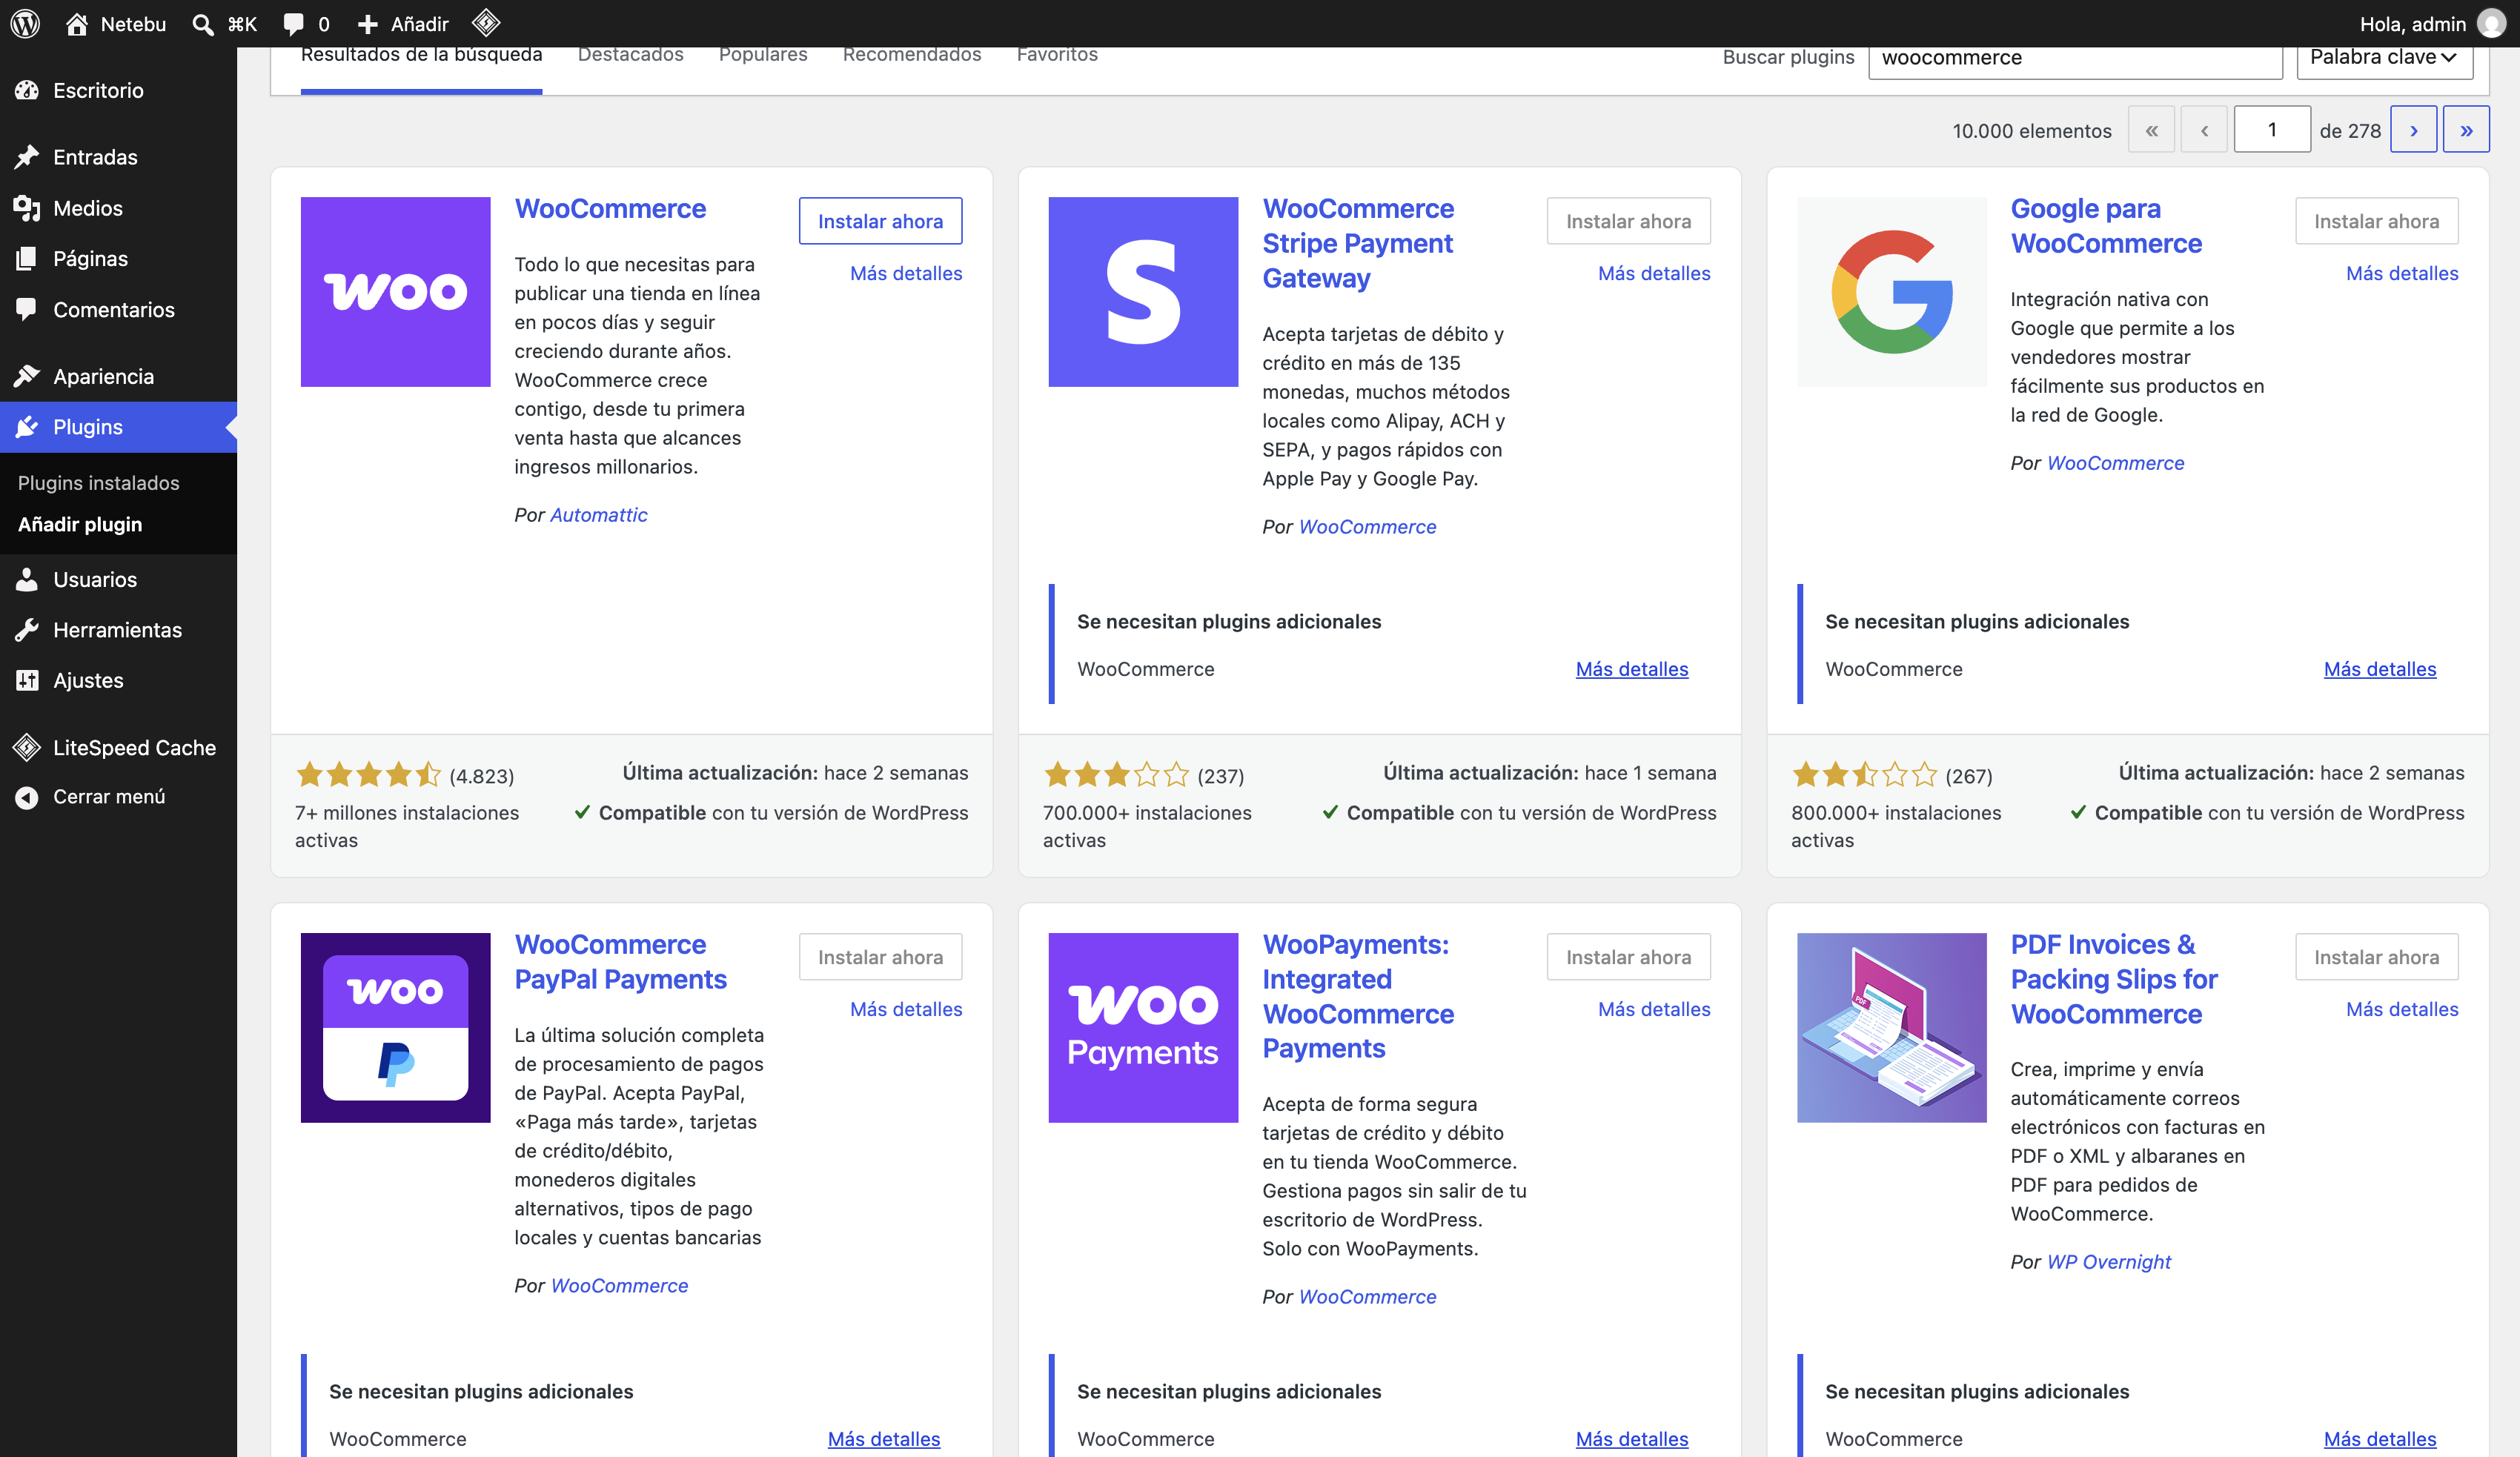Screen dimensions: 2520x1457
Task: Switch to the Destacados tab
Action: click(x=630, y=55)
